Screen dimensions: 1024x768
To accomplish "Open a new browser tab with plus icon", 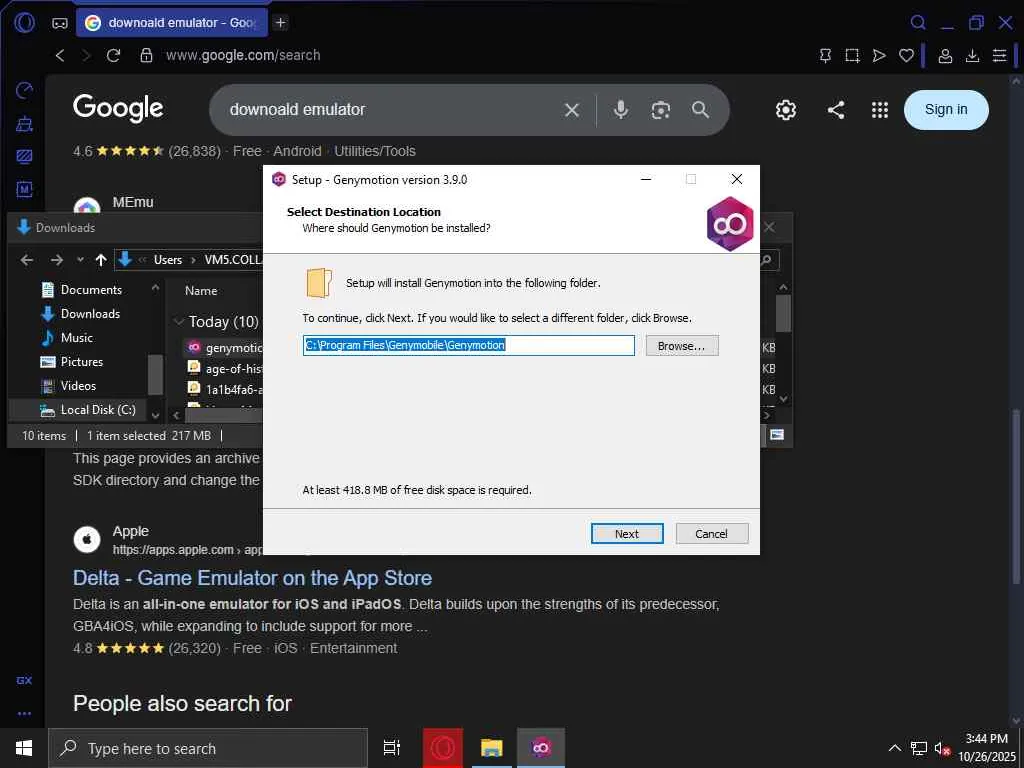I will coord(280,23).
